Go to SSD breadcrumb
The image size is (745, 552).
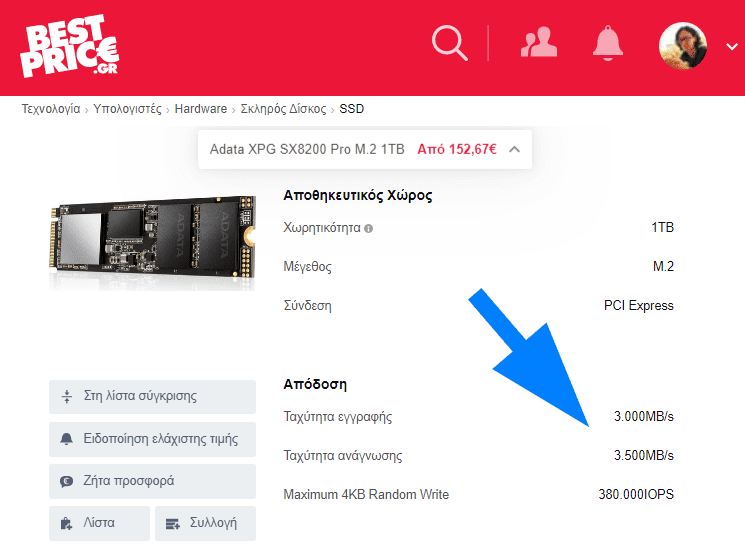352,109
